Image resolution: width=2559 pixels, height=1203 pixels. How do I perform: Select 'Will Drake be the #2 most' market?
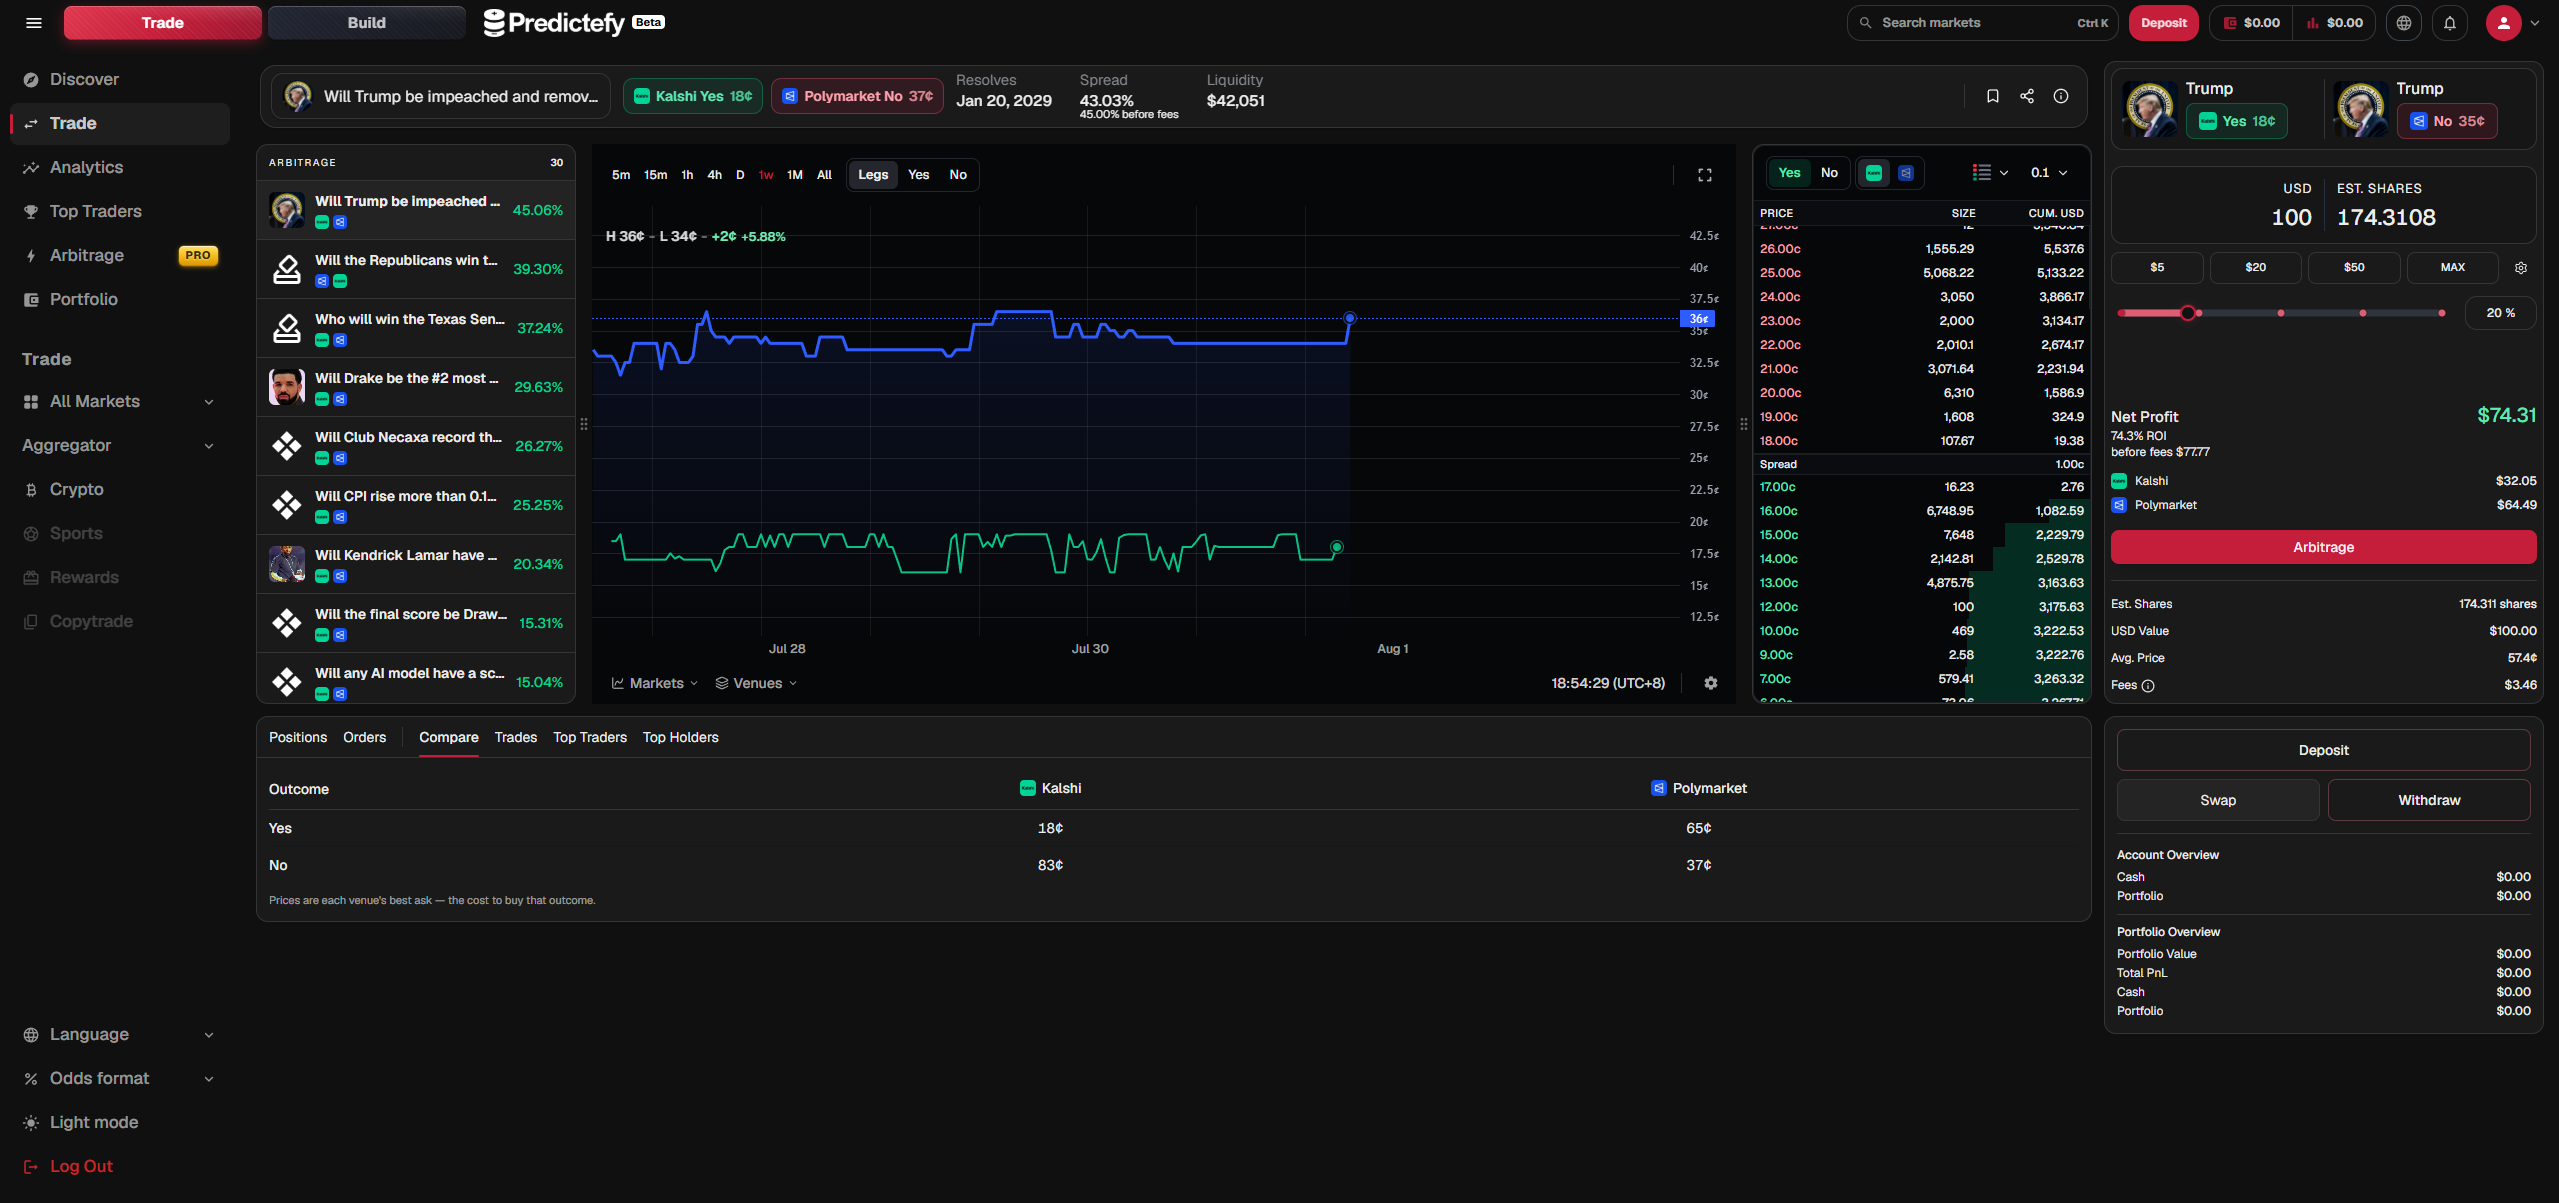[x=416, y=387]
